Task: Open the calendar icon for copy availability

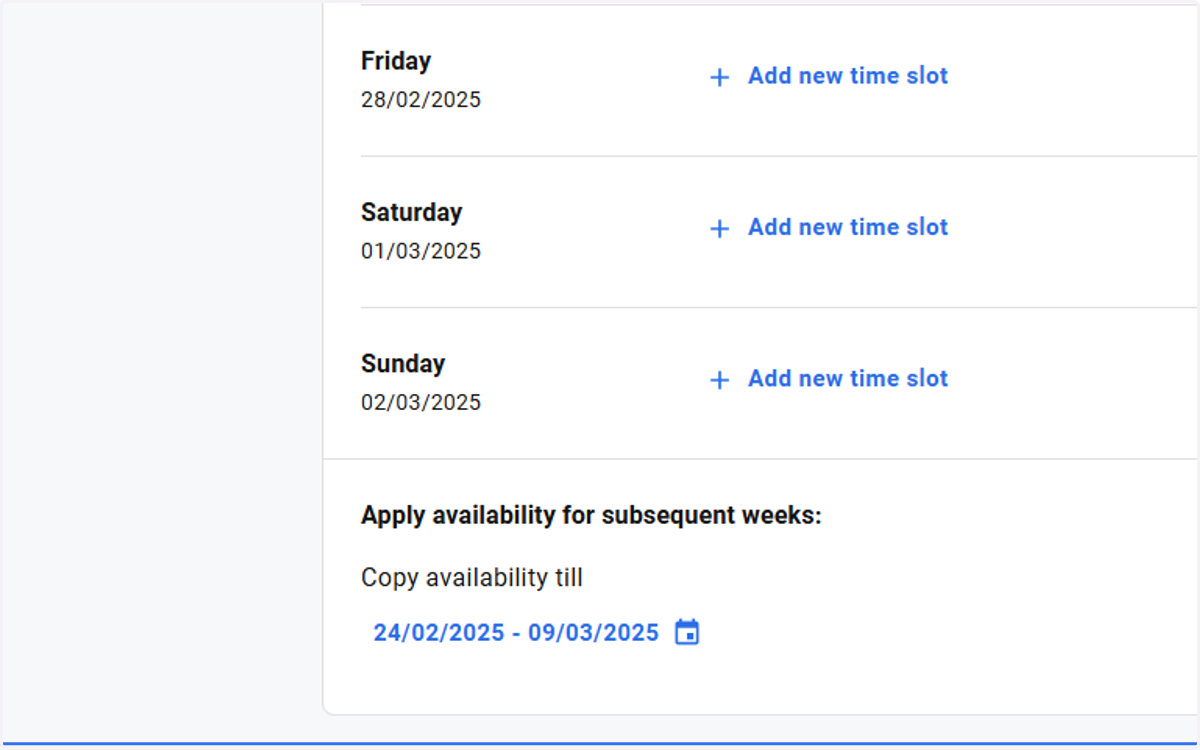Action: pos(687,632)
